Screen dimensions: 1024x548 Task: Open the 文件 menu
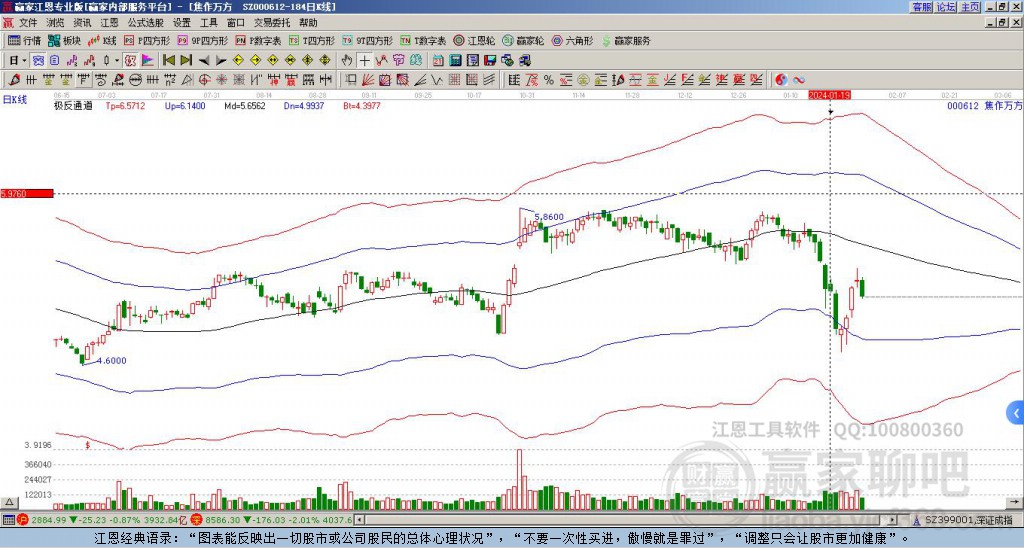point(28,23)
